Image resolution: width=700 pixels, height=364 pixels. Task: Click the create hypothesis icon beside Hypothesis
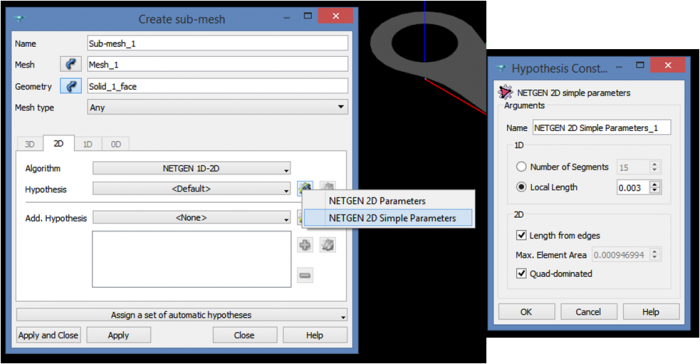pyautogui.click(x=305, y=188)
